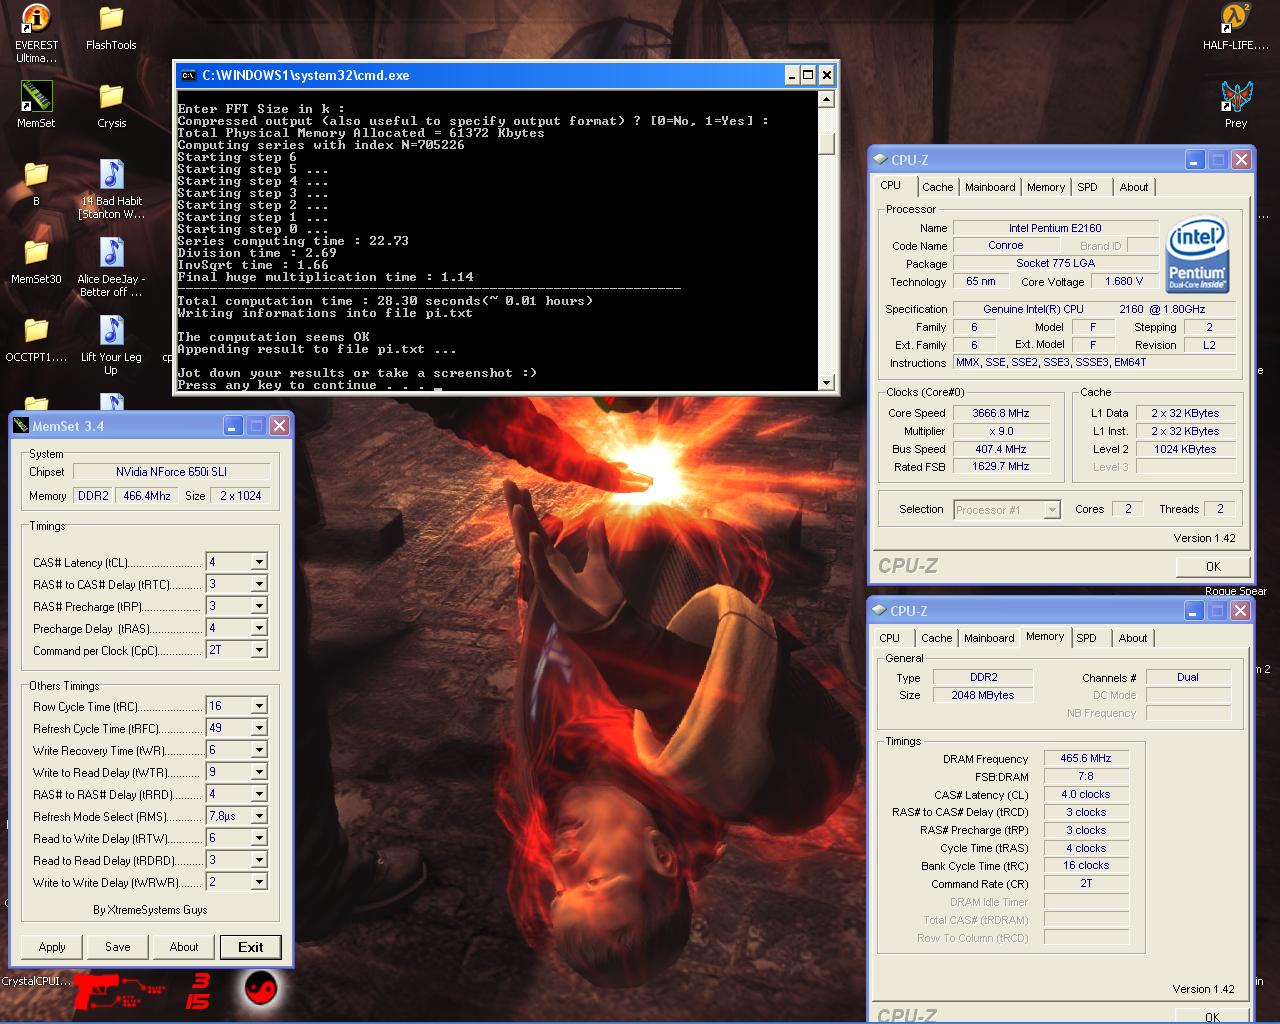Switch to Mainboard tab in upper CPU-Z
This screenshot has height=1024, width=1280.
(x=990, y=187)
